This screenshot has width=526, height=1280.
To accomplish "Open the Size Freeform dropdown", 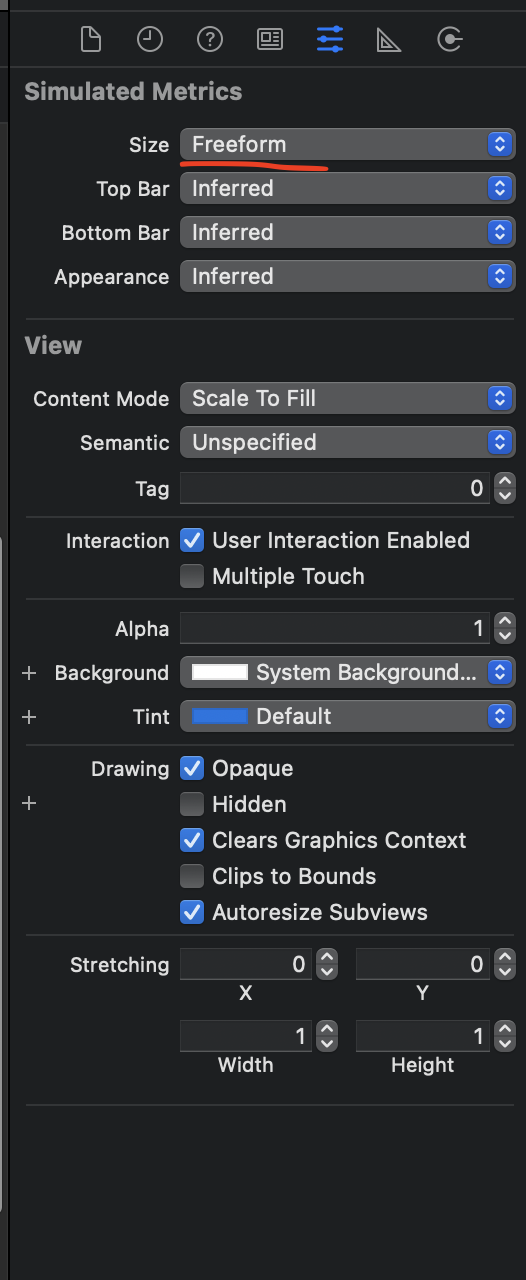I will 347,144.
